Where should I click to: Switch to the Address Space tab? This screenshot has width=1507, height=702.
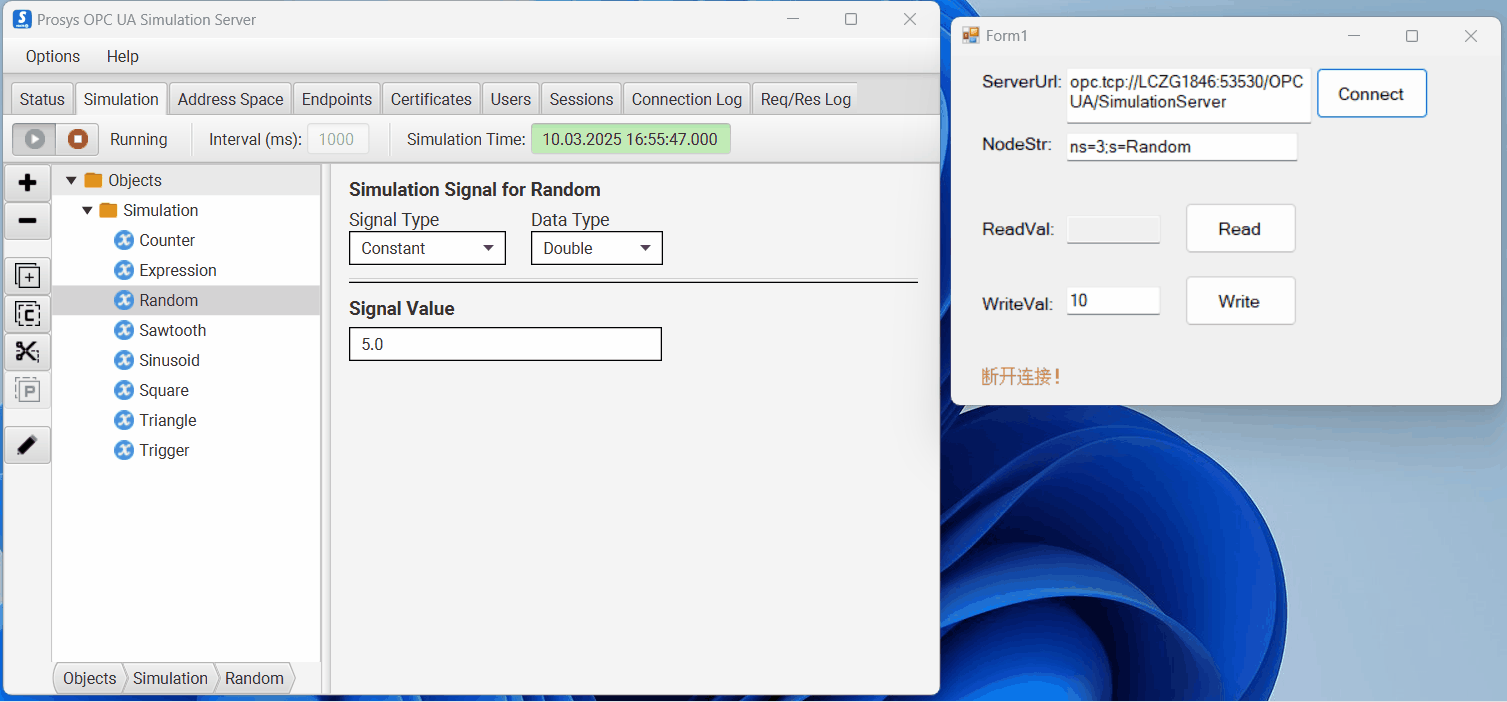click(230, 99)
